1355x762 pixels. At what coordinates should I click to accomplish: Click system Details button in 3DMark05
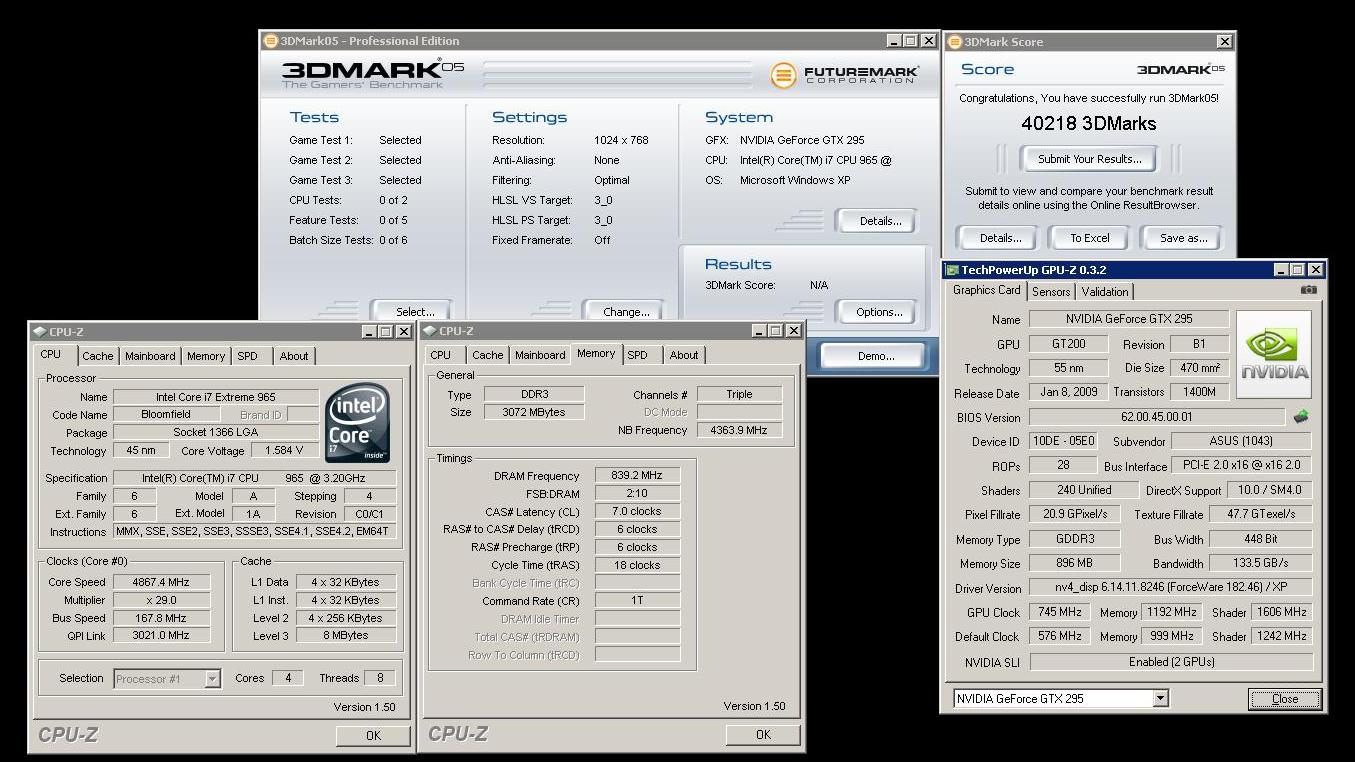879,221
